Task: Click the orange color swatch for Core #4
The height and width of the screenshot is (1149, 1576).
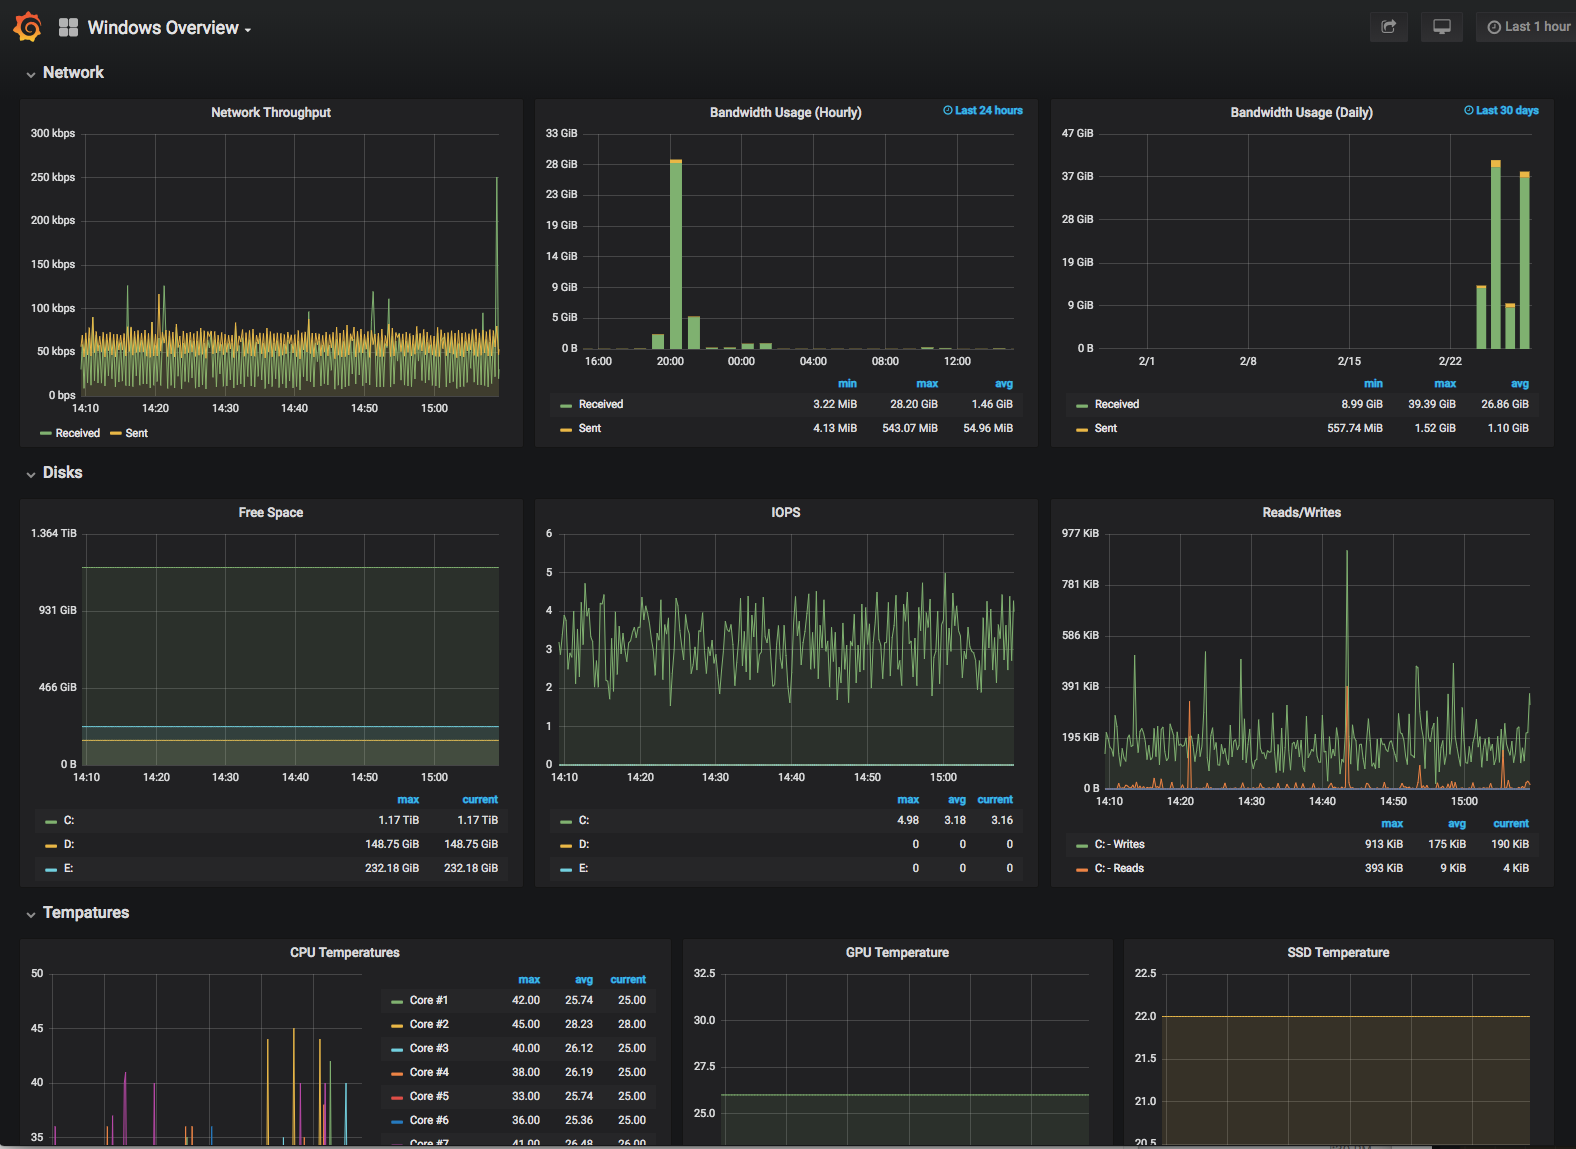Action: tap(398, 1073)
